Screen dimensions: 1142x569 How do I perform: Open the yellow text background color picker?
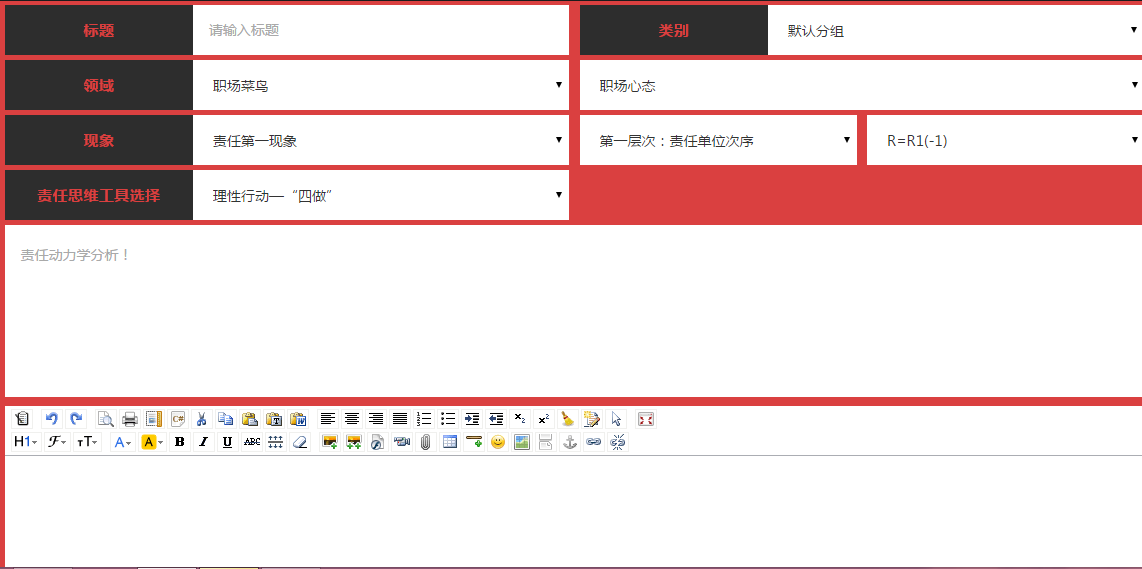click(x=152, y=442)
